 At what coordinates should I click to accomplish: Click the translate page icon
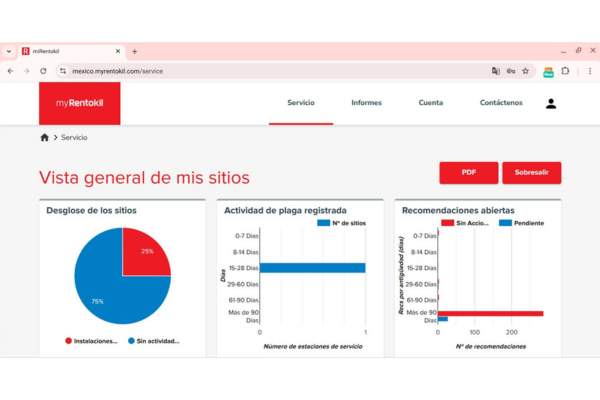pos(495,71)
